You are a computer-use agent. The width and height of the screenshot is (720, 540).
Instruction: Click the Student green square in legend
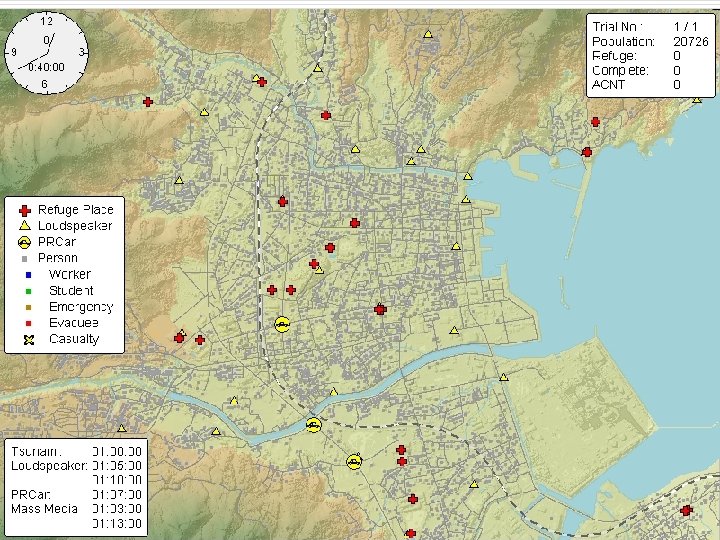click(28, 291)
